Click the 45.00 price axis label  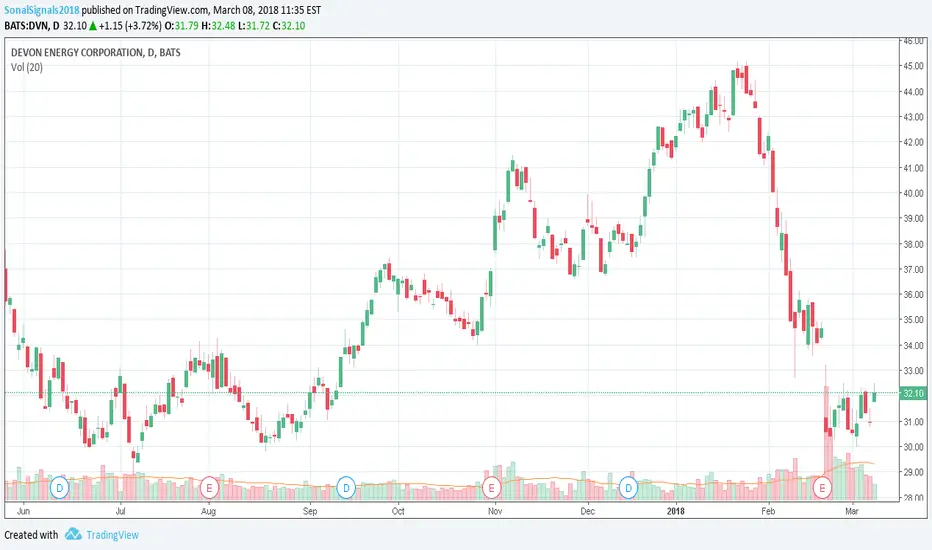(914, 66)
